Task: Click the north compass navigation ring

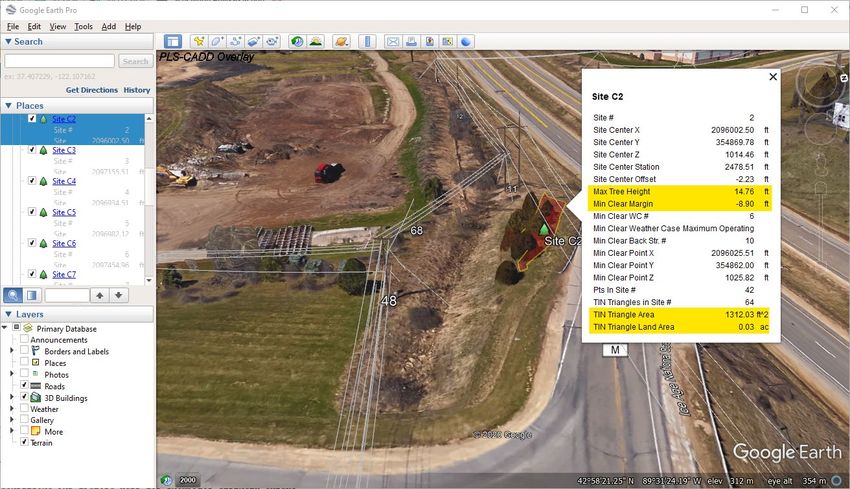Action: click(x=821, y=80)
